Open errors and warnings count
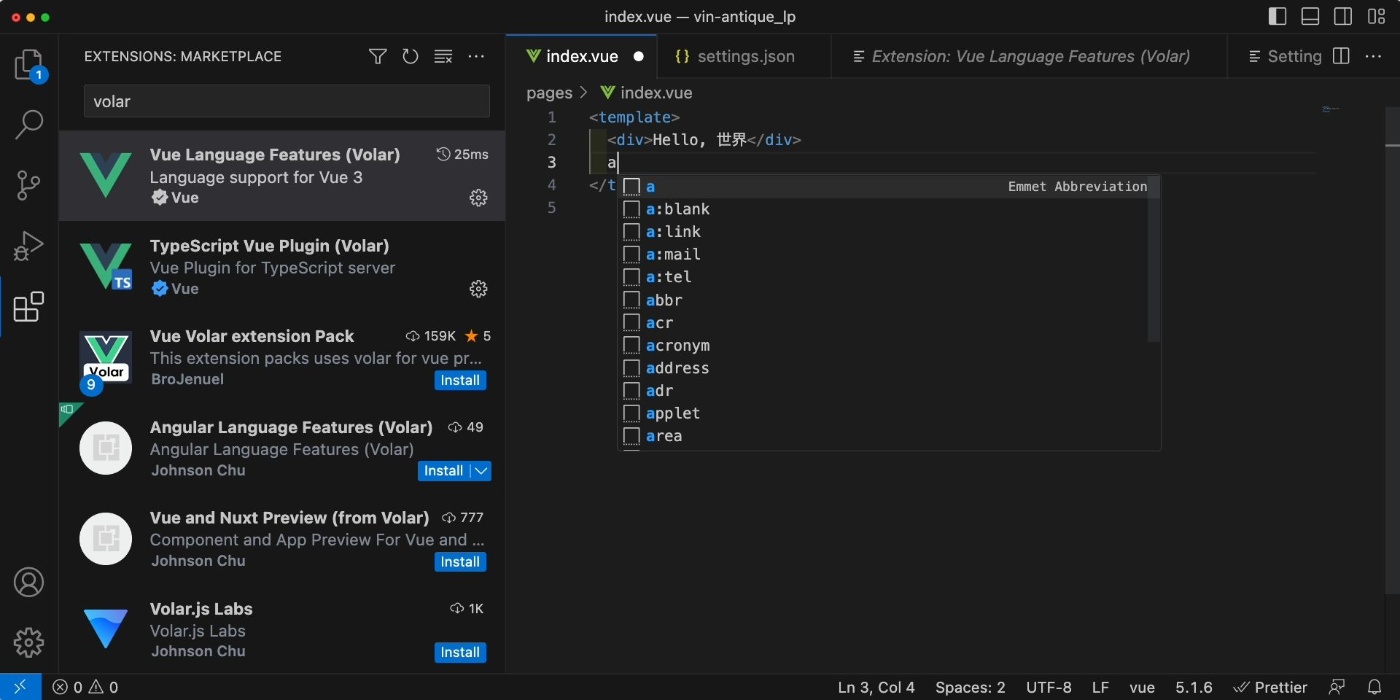The width and height of the screenshot is (1400, 700). pyautogui.click(x=85, y=687)
